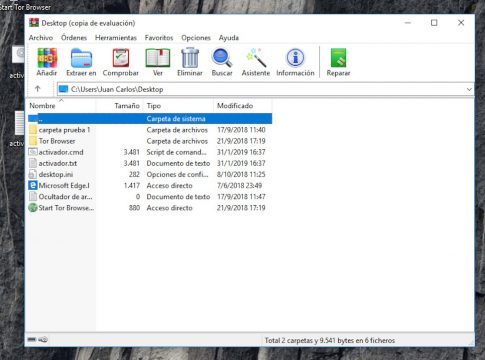
Task: Click the Microsoft Edge shortcut icon
Action: [33, 185]
